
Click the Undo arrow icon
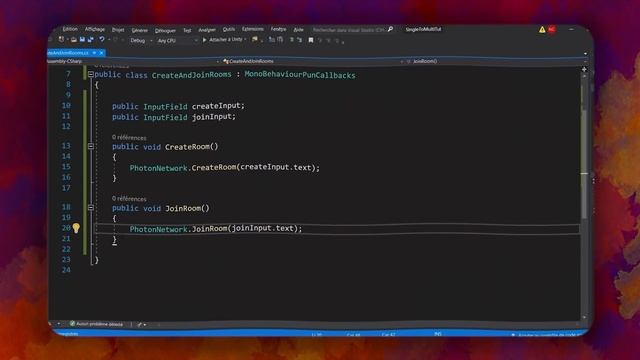coord(102,40)
